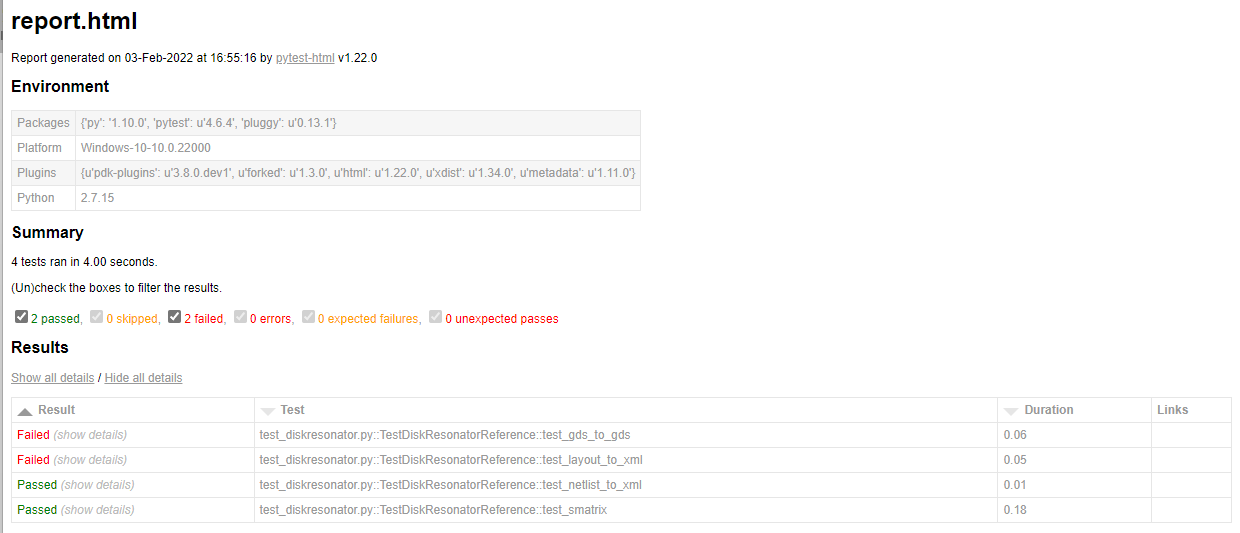
Task: Click Hide all details link
Action: [x=143, y=378]
